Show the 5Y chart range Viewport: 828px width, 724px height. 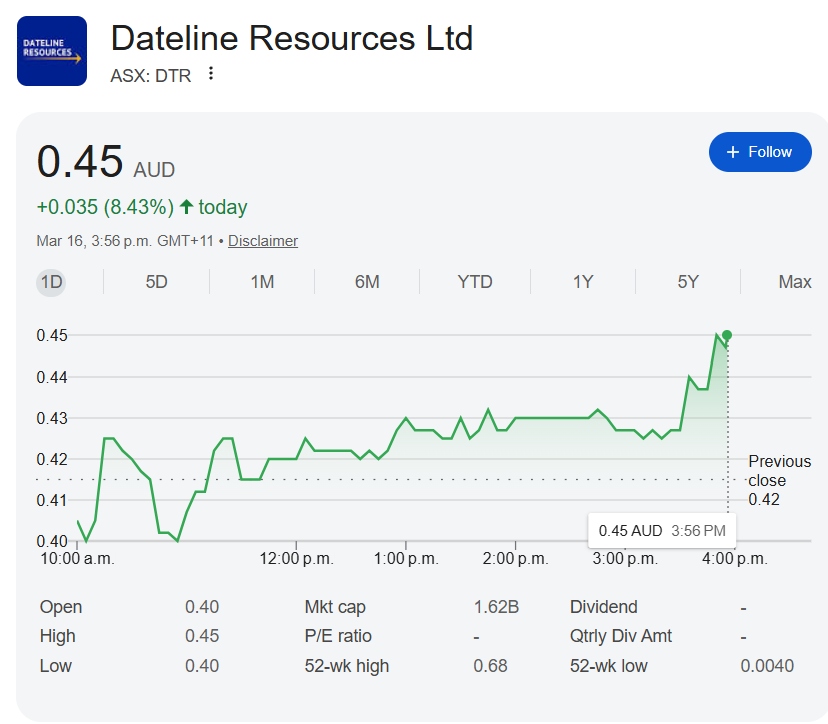tap(688, 282)
